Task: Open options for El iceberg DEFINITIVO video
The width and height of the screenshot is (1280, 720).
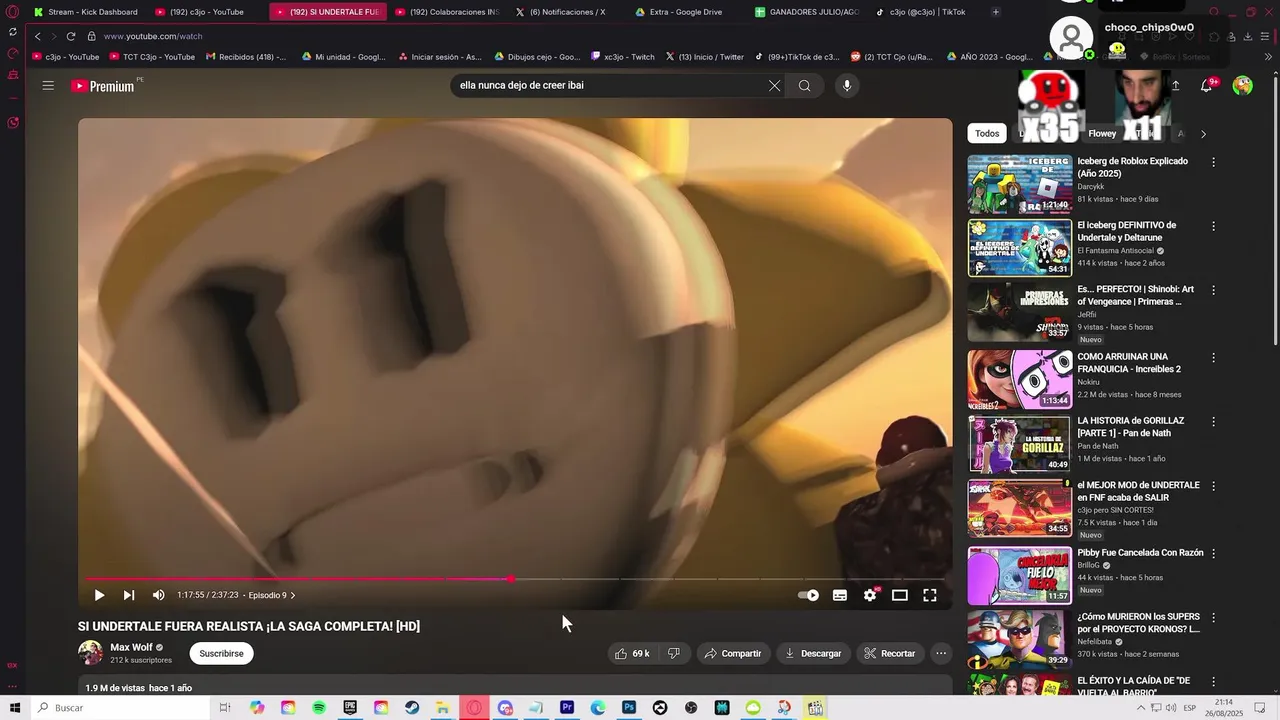Action: pos(1214,226)
